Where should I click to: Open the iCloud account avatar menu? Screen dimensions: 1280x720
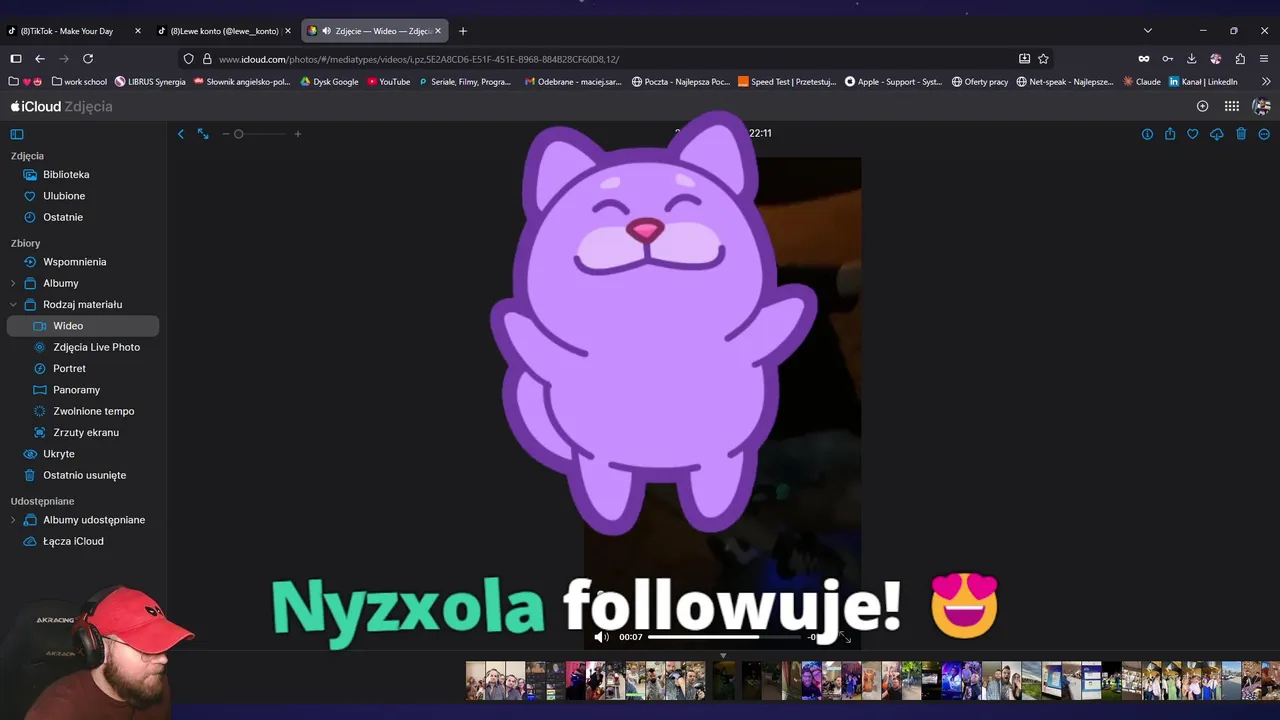pos(1261,106)
